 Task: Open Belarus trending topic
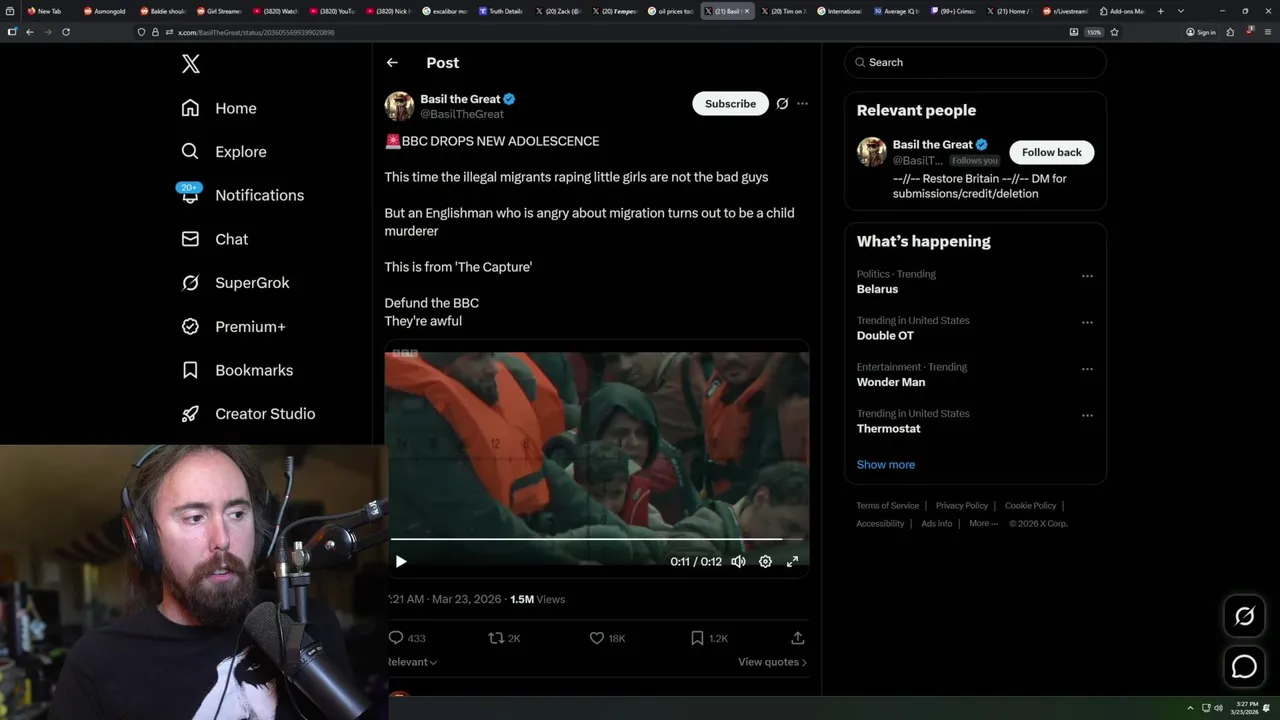tap(877, 289)
